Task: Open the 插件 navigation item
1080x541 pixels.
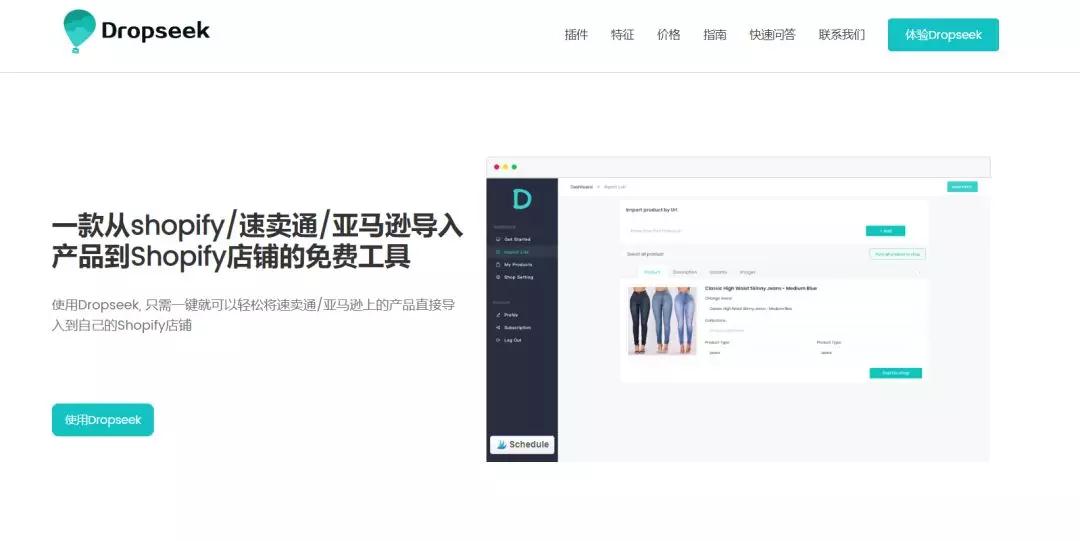Action: [x=576, y=34]
